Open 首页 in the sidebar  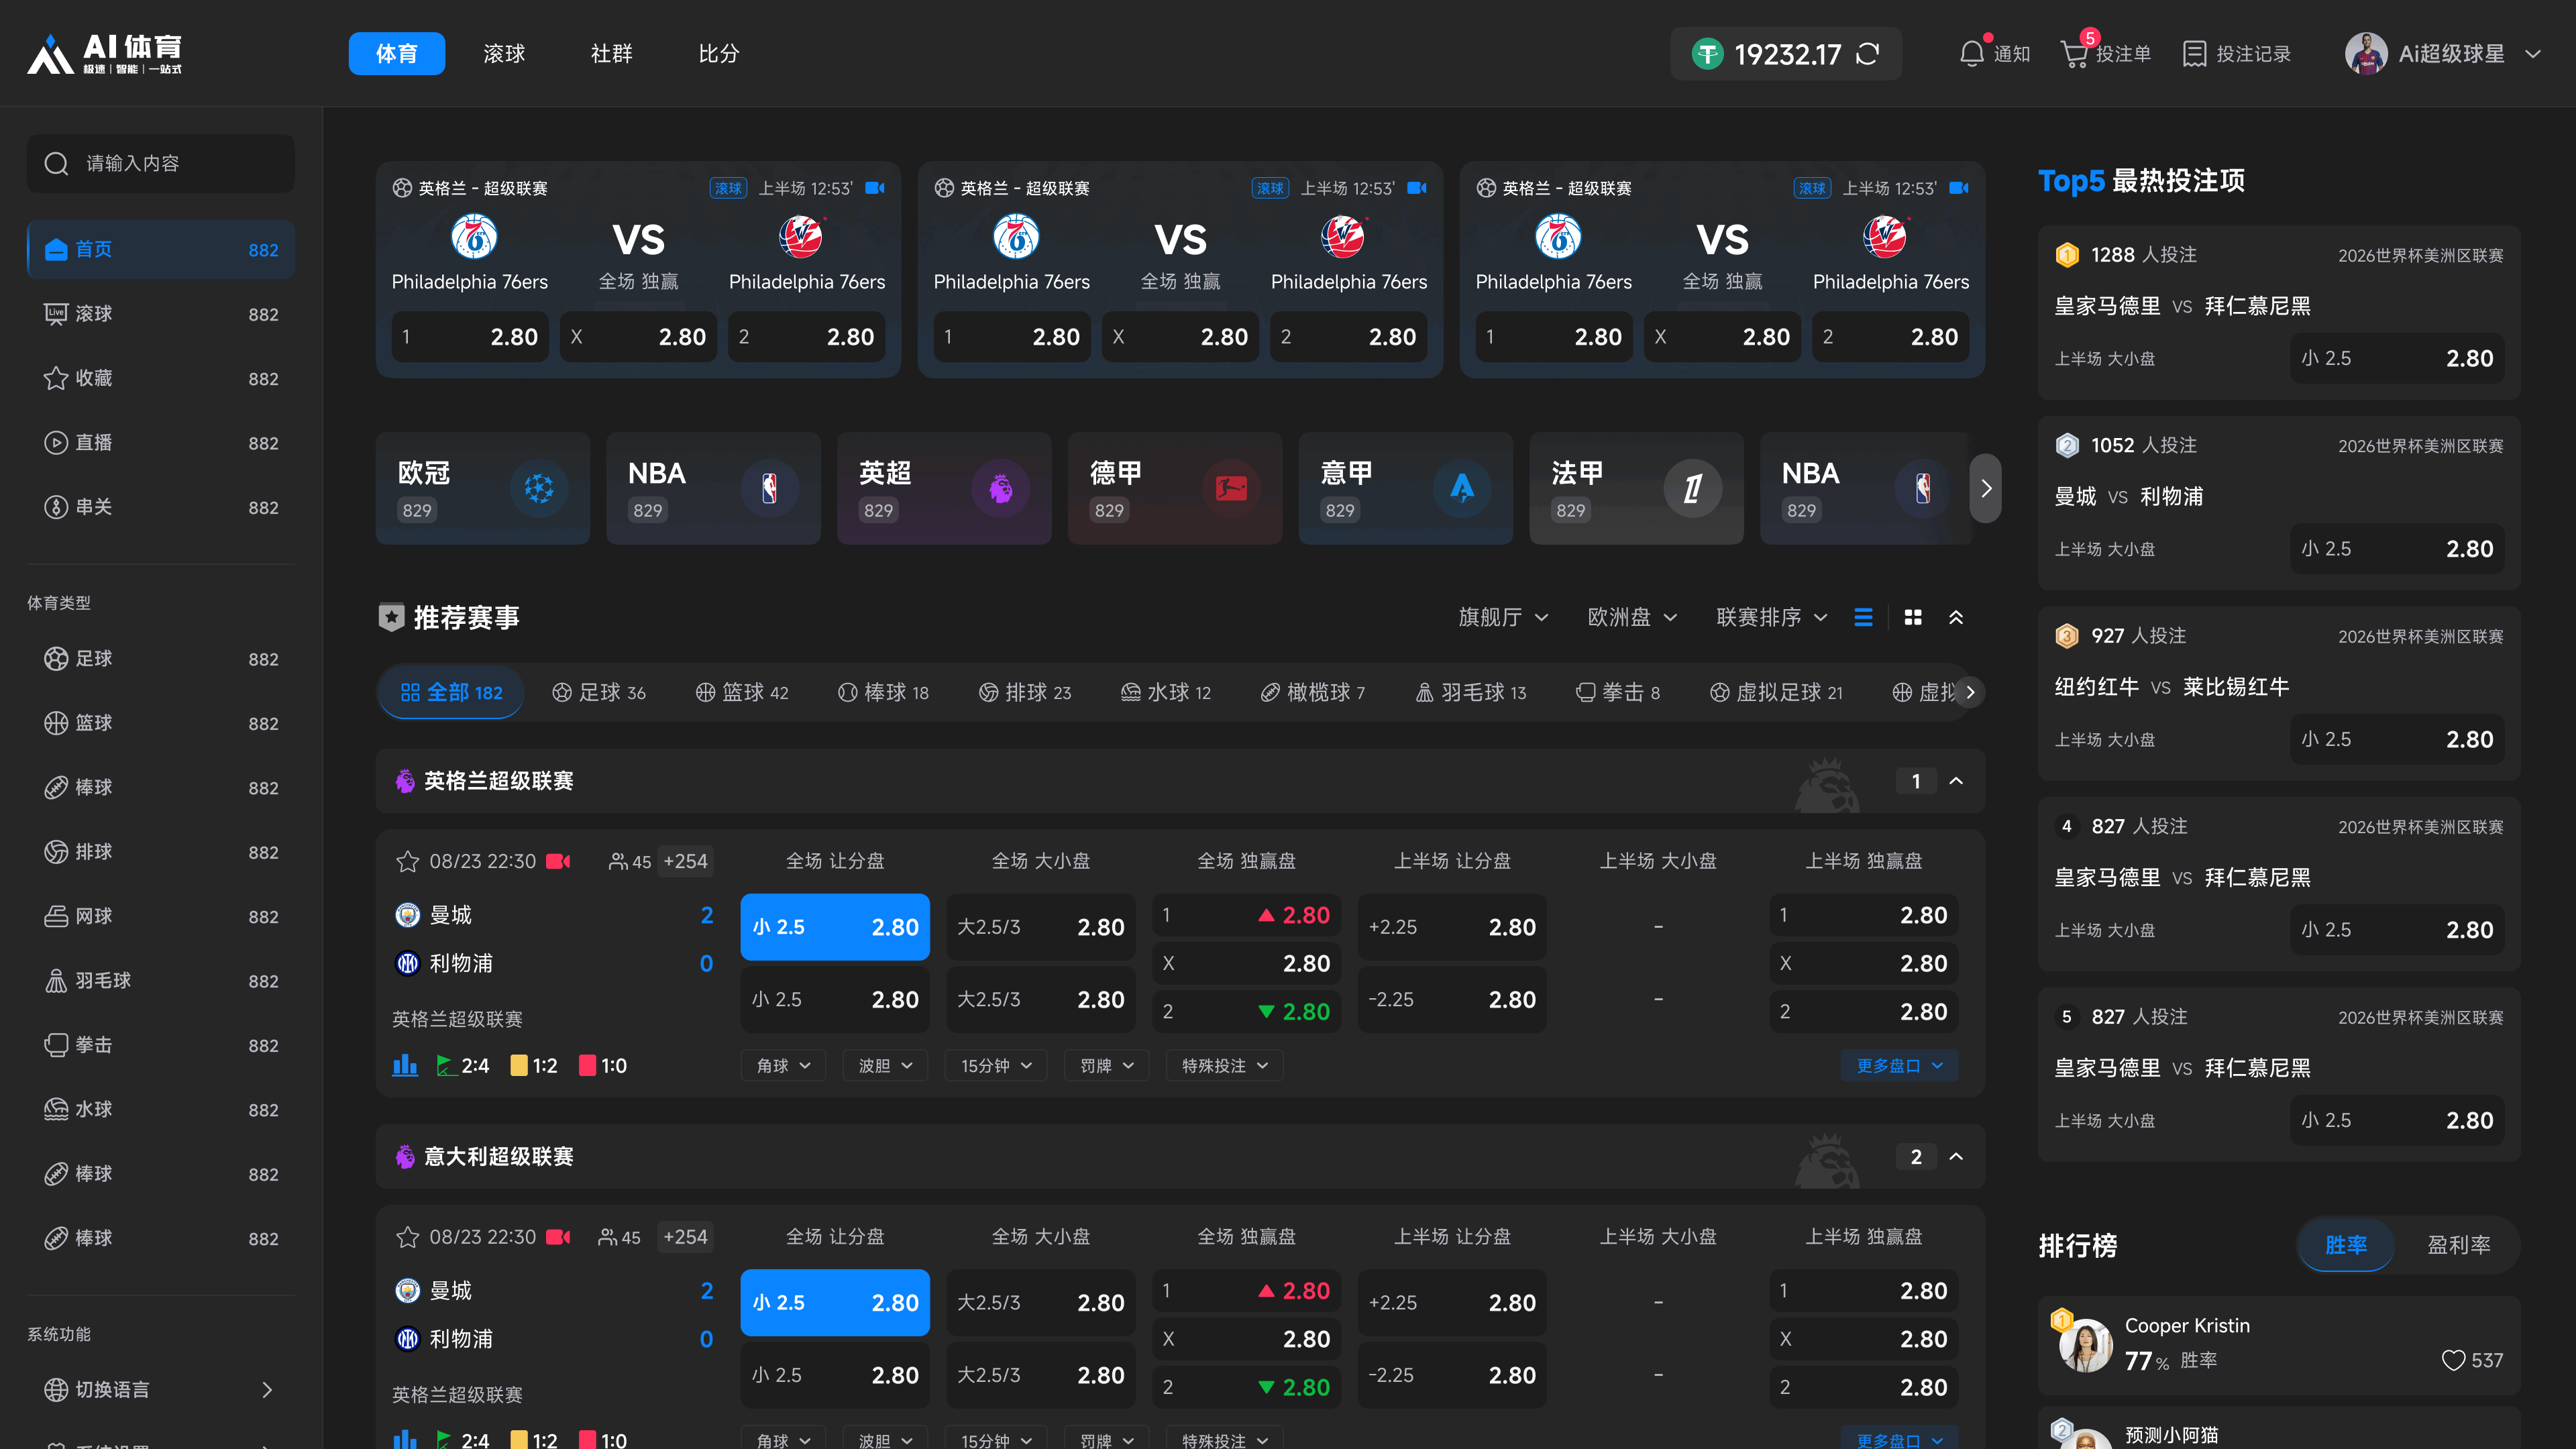click(161, 249)
